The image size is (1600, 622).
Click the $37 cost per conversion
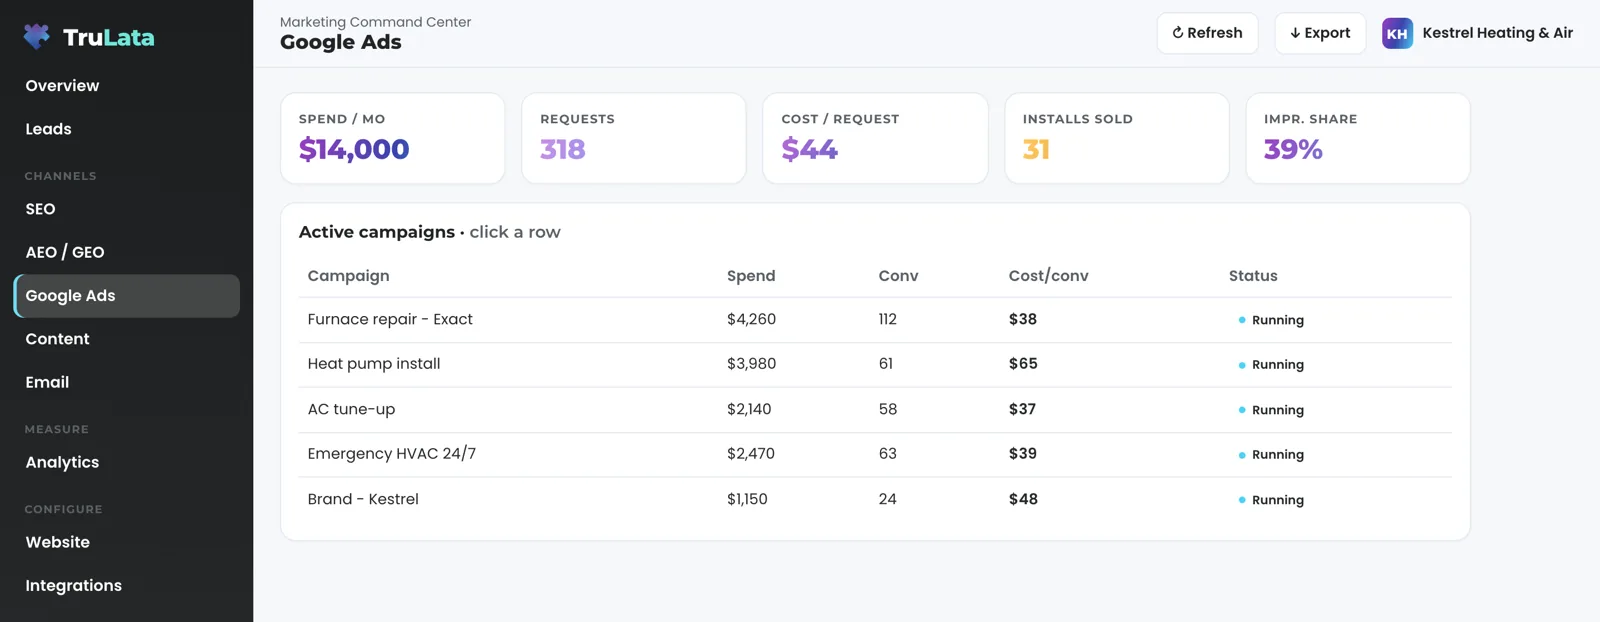click(1022, 409)
